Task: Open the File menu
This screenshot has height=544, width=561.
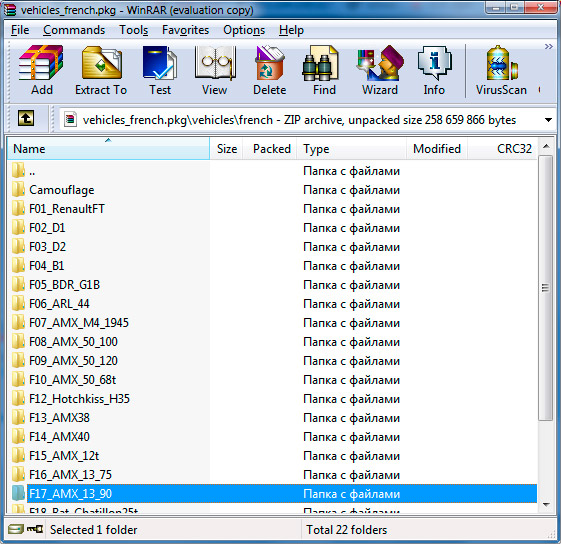Action: (x=20, y=30)
